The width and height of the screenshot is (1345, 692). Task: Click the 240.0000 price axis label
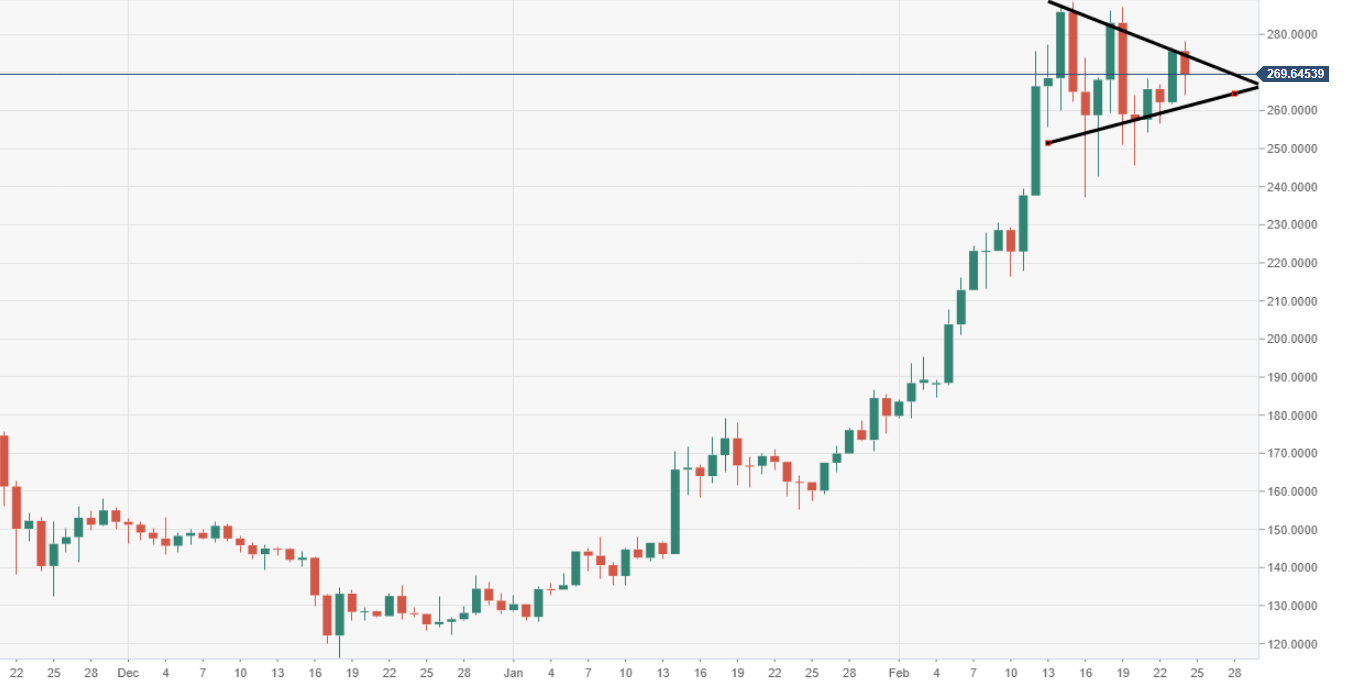pos(1291,187)
